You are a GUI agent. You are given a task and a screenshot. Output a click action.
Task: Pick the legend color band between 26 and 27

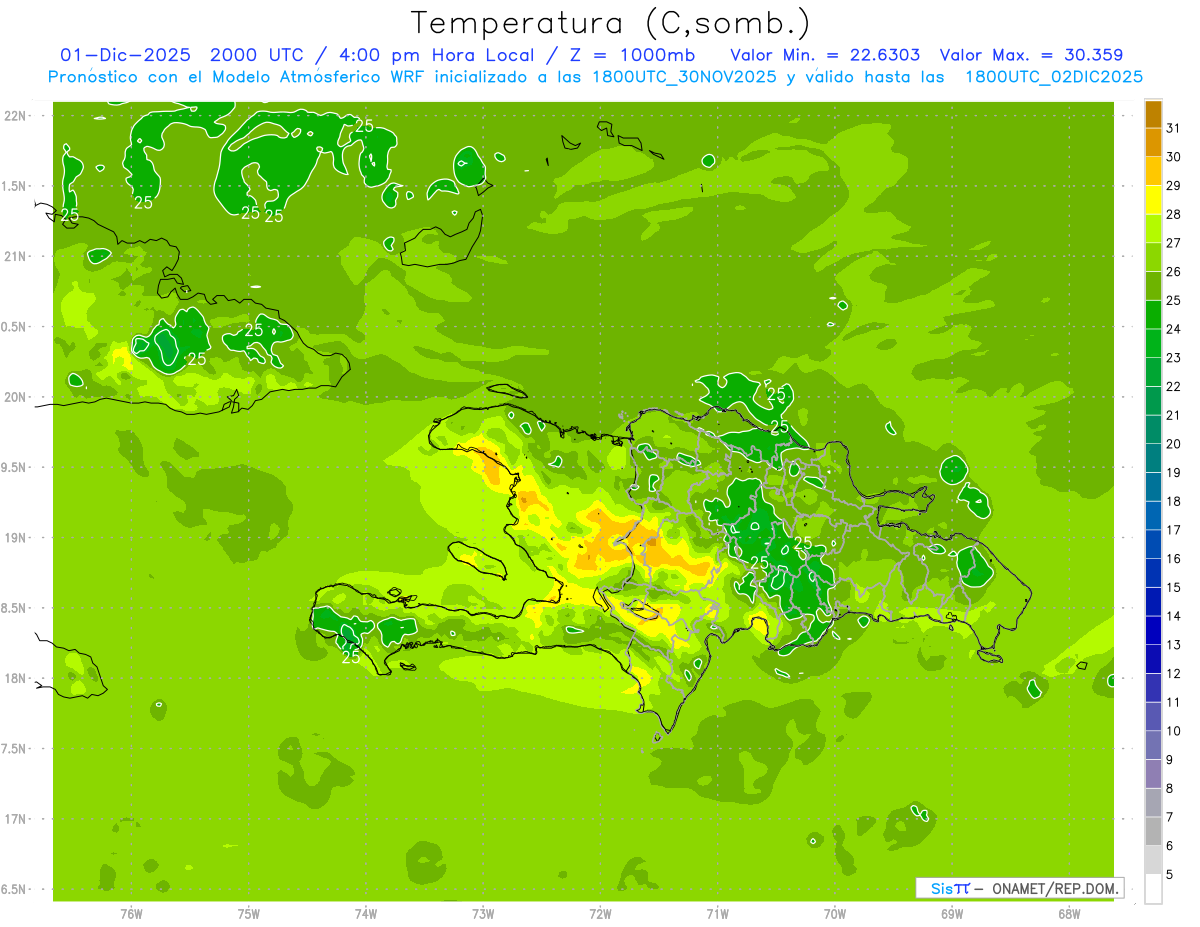tap(1153, 257)
